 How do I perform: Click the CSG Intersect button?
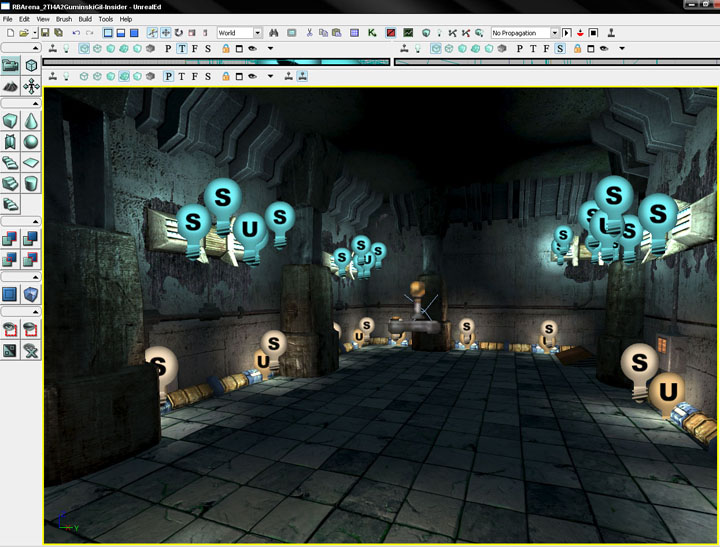(10, 259)
